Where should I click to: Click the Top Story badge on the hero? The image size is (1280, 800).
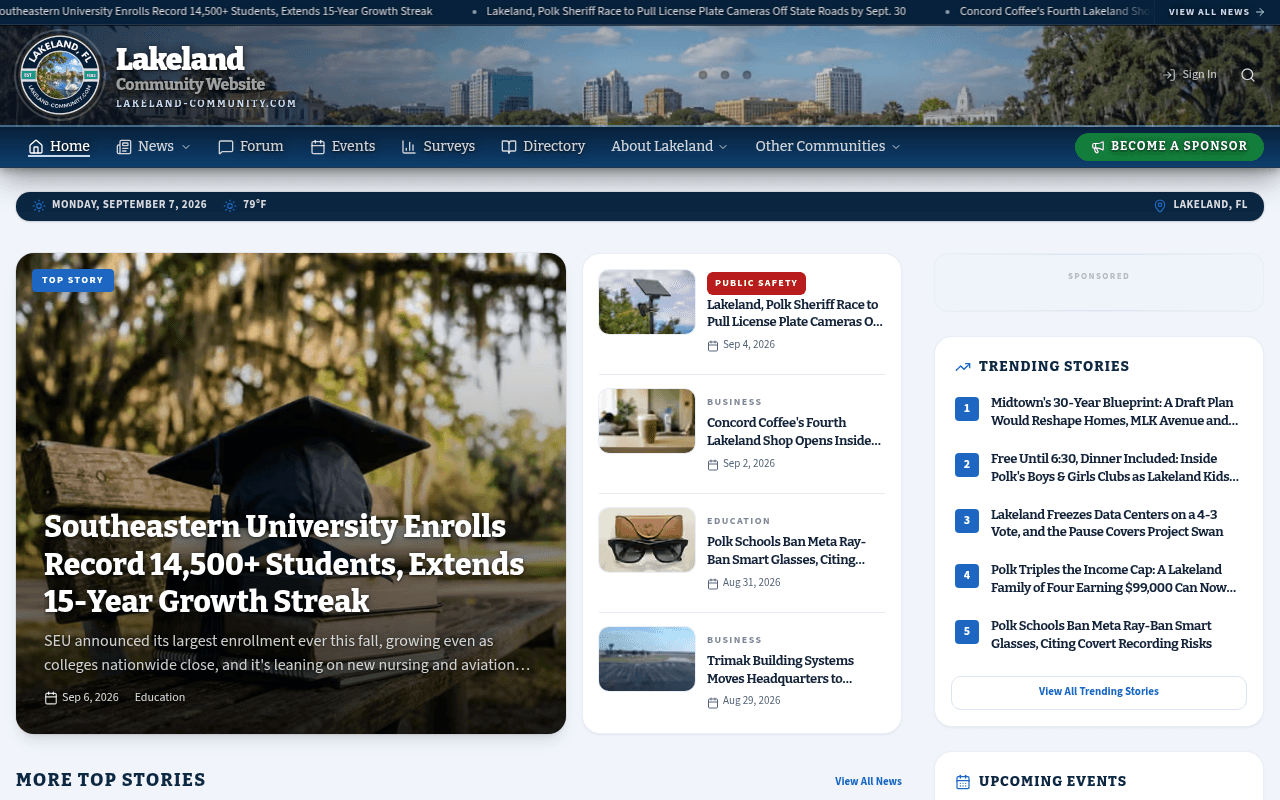73,280
